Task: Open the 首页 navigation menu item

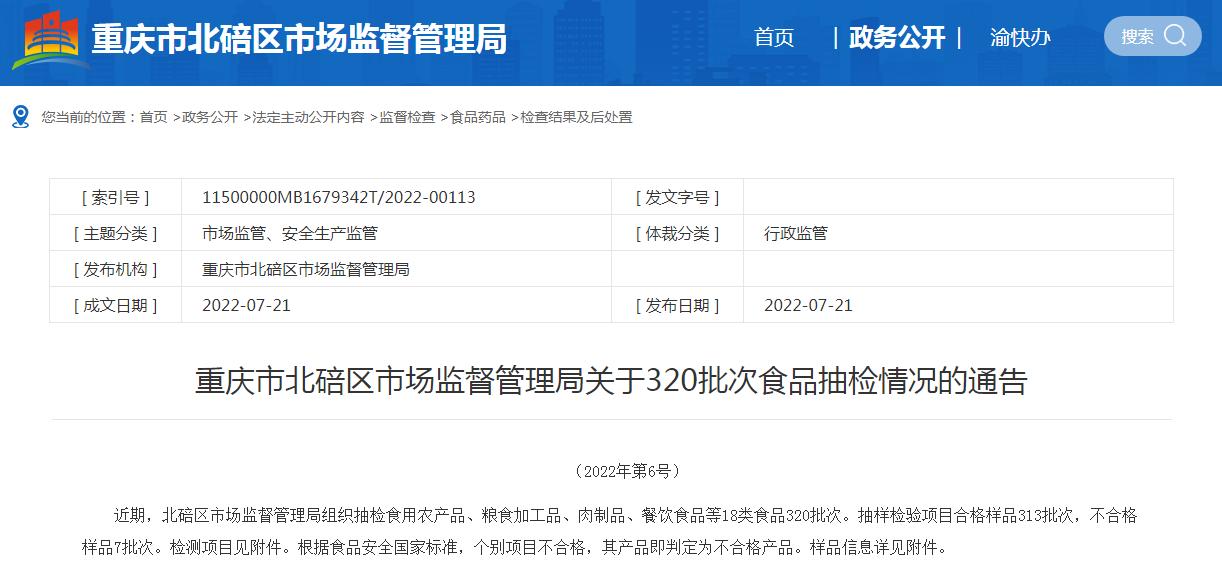Action: (774, 38)
